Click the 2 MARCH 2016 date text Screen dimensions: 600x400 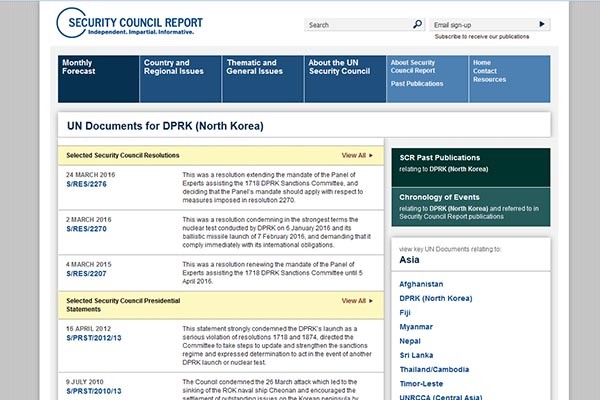click(x=89, y=220)
